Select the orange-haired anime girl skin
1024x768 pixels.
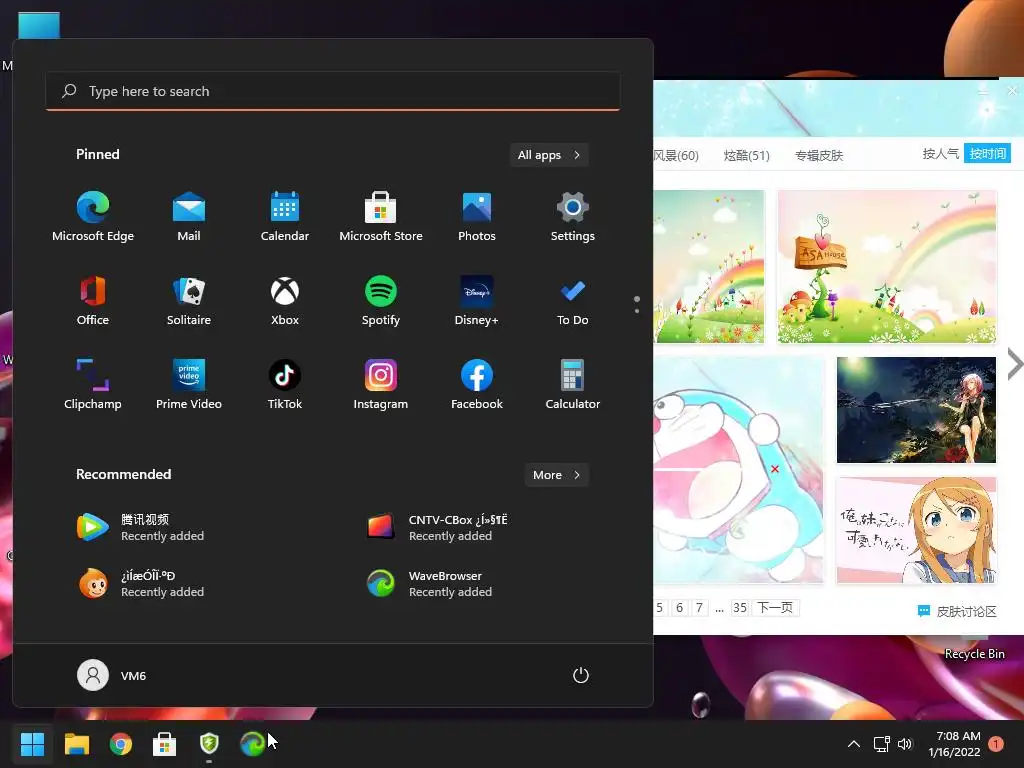916,530
